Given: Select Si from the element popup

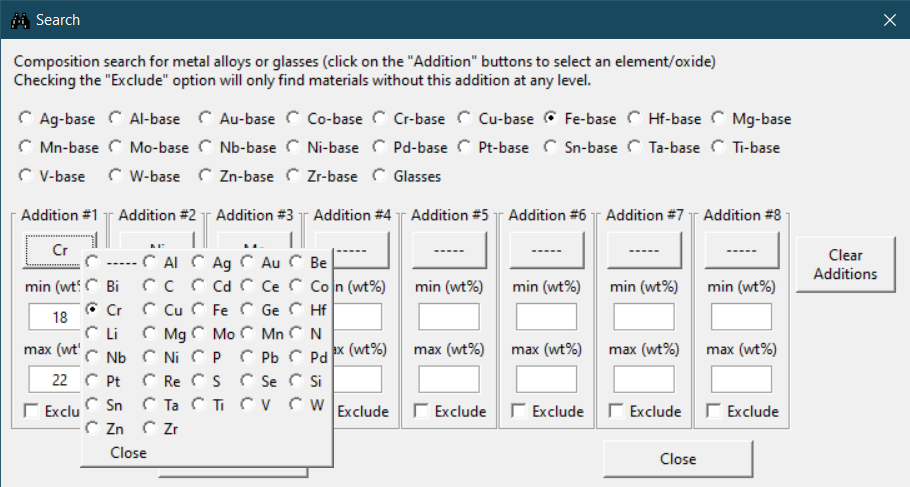Looking at the screenshot, I should [297, 381].
